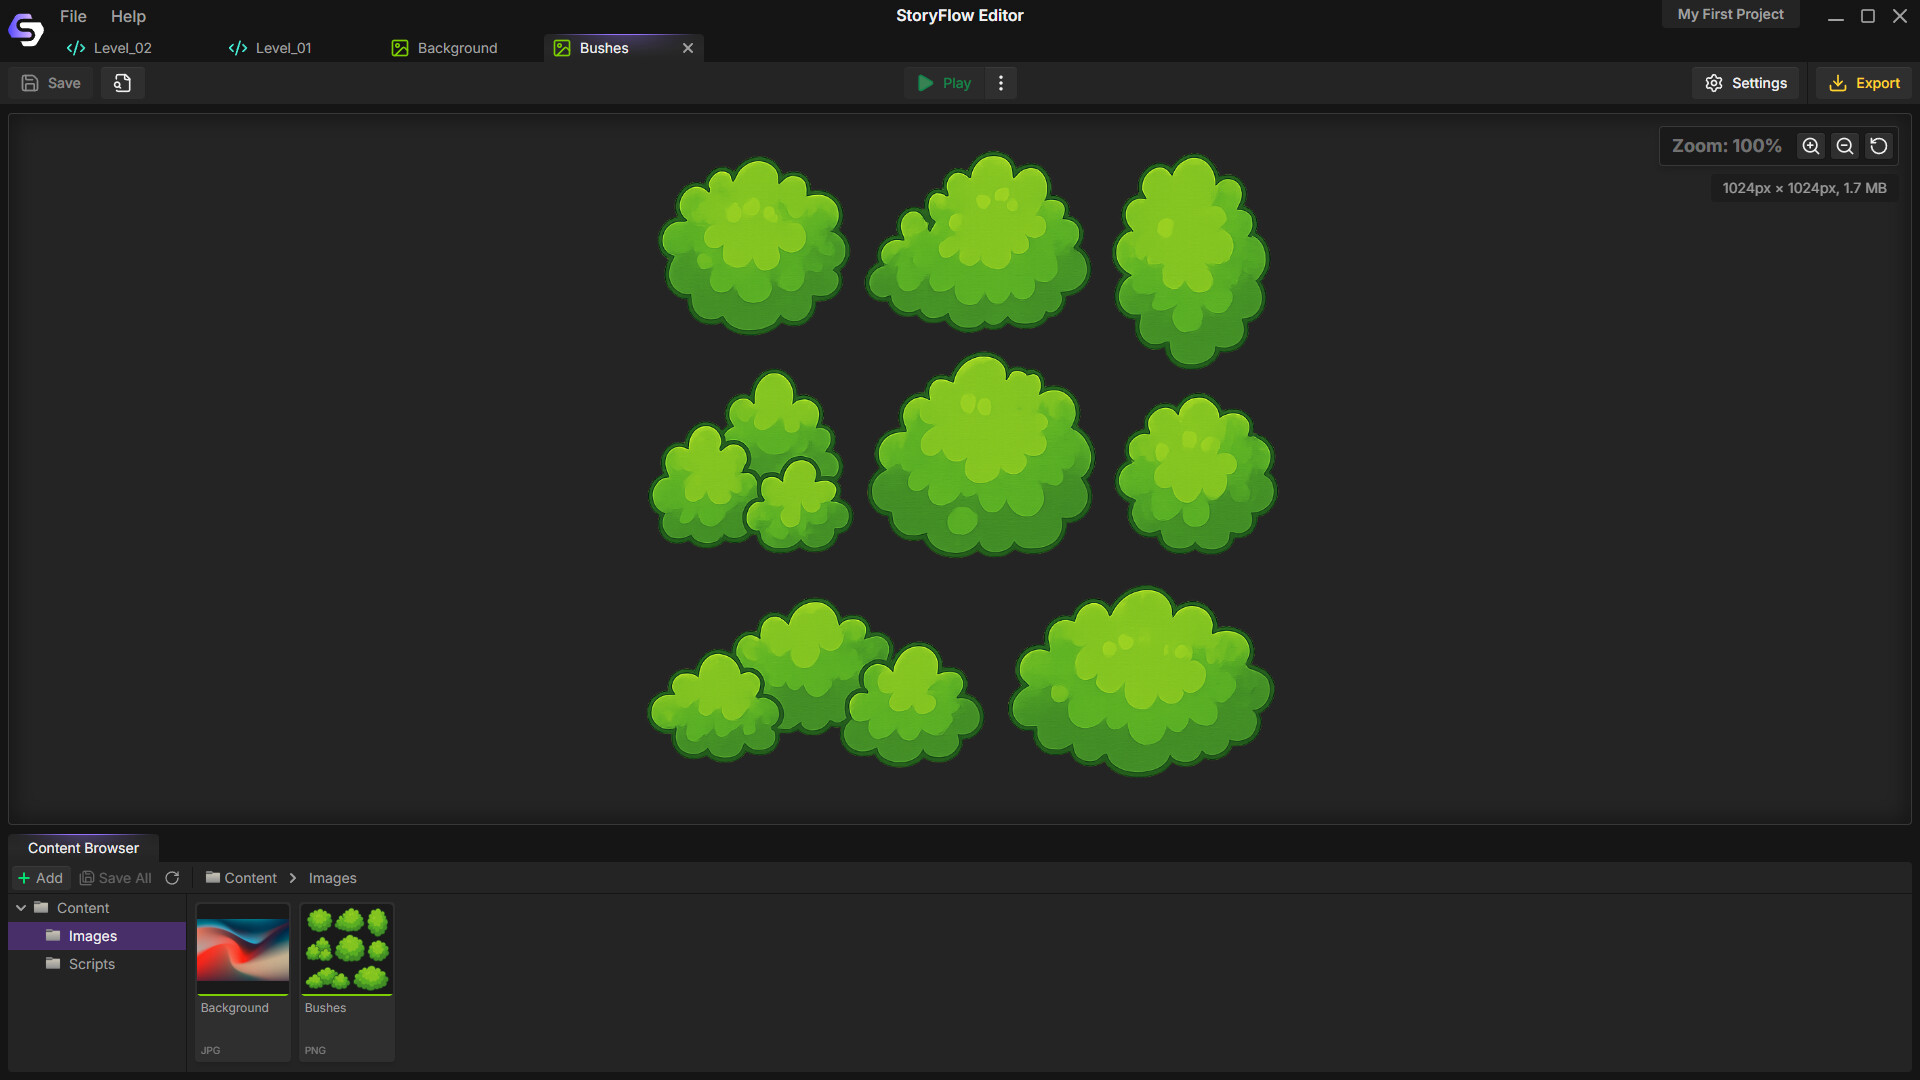
Task: Click the StoryFlow logo icon
Action: pos(26,30)
